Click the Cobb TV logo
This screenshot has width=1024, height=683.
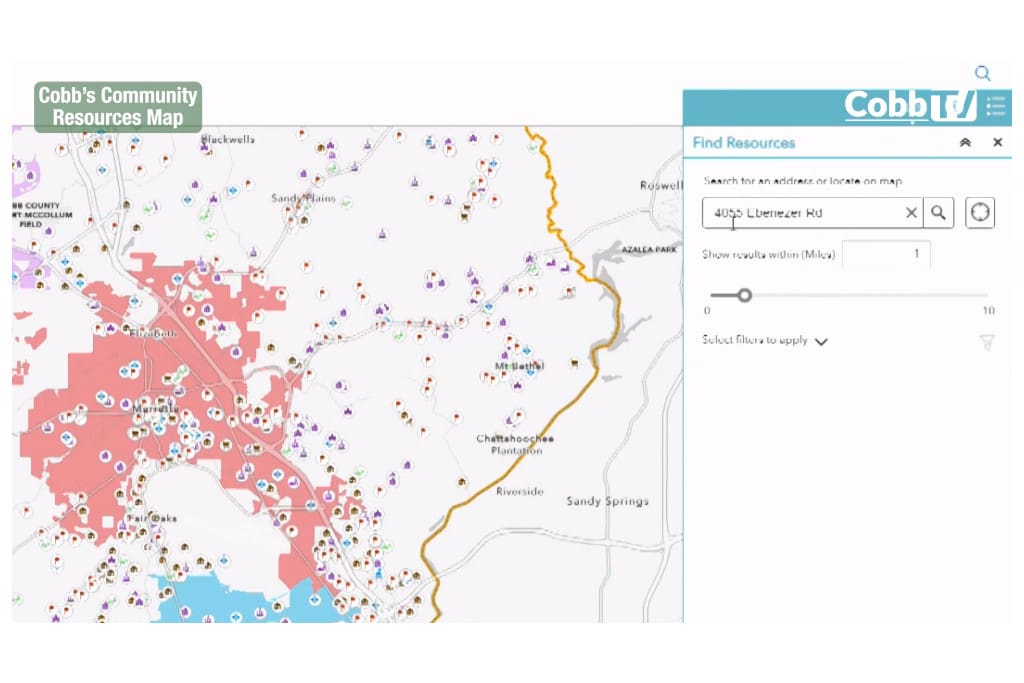pyautogui.click(x=910, y=106)
